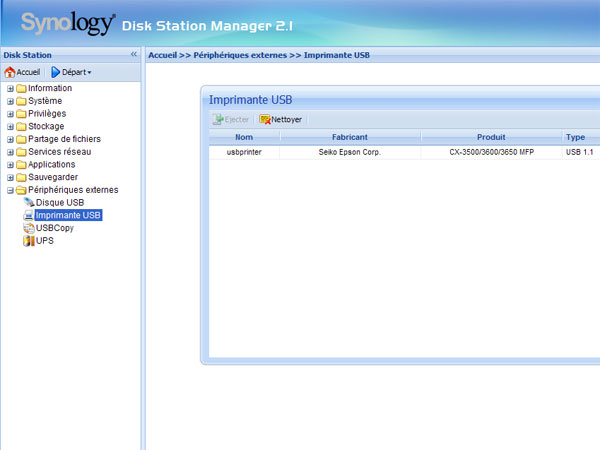The image size is (600, 450).
Task: Click the CX-3500/3600/3650 MFP cell
Action: pyautogui.click(x=491, y=152)
